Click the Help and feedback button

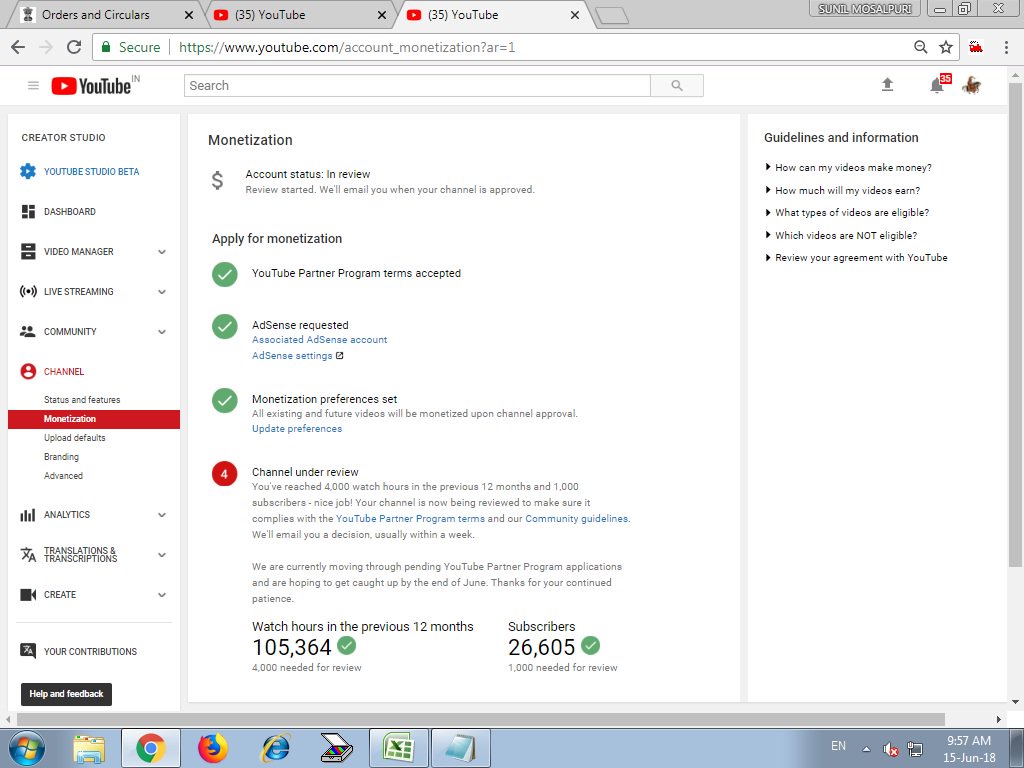point(67,694)
